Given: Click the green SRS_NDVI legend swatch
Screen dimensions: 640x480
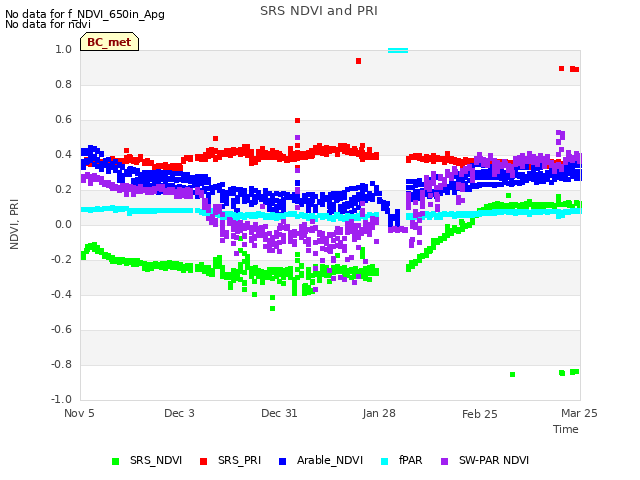Looking at the screenshot, I should 116,462.
